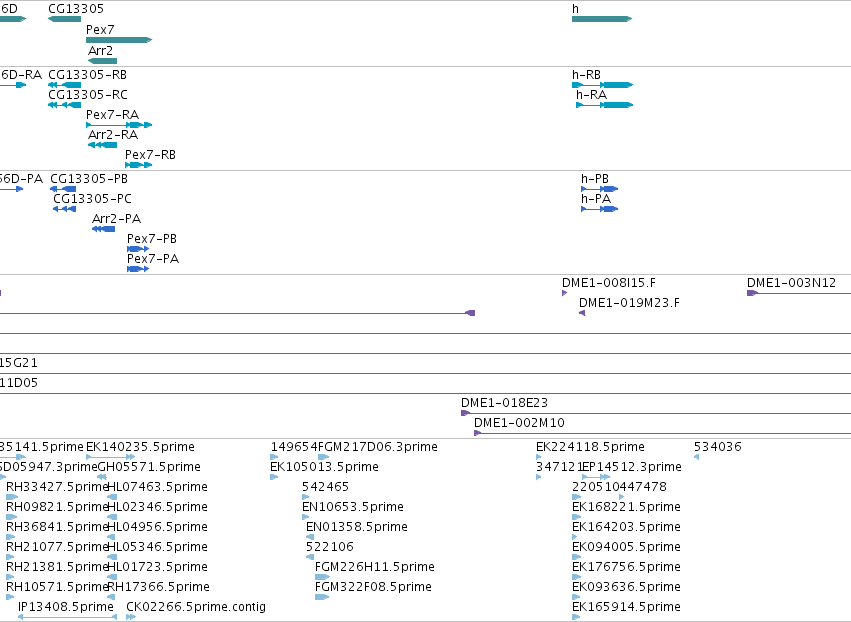Viewport: 851px width, 622px height.
Task: Click the h-PB protein label
Action: coord(595,179)
